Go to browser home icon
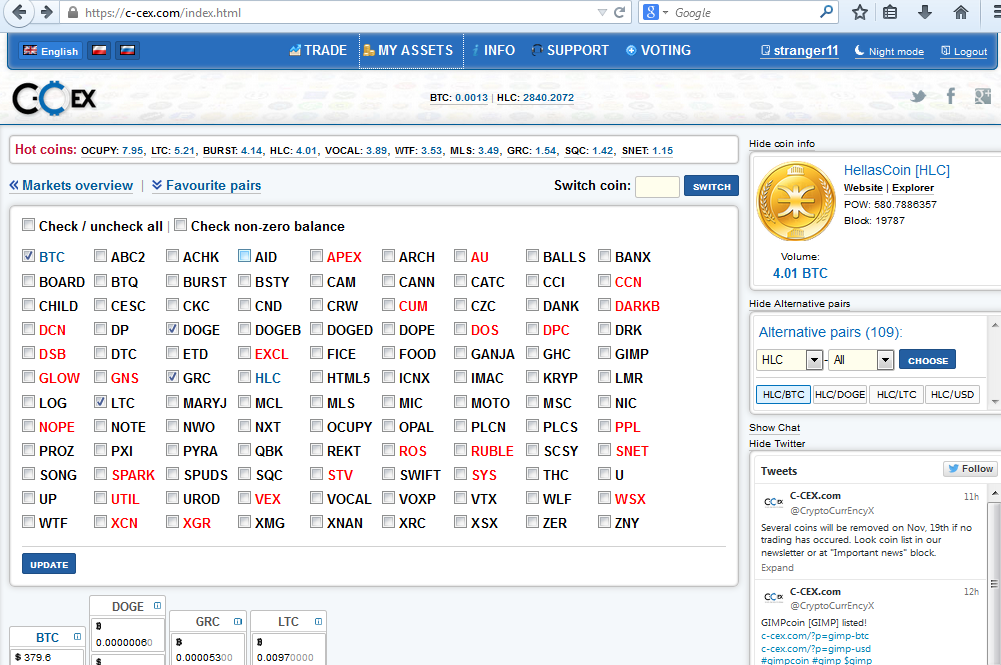 tap(960, 12)
